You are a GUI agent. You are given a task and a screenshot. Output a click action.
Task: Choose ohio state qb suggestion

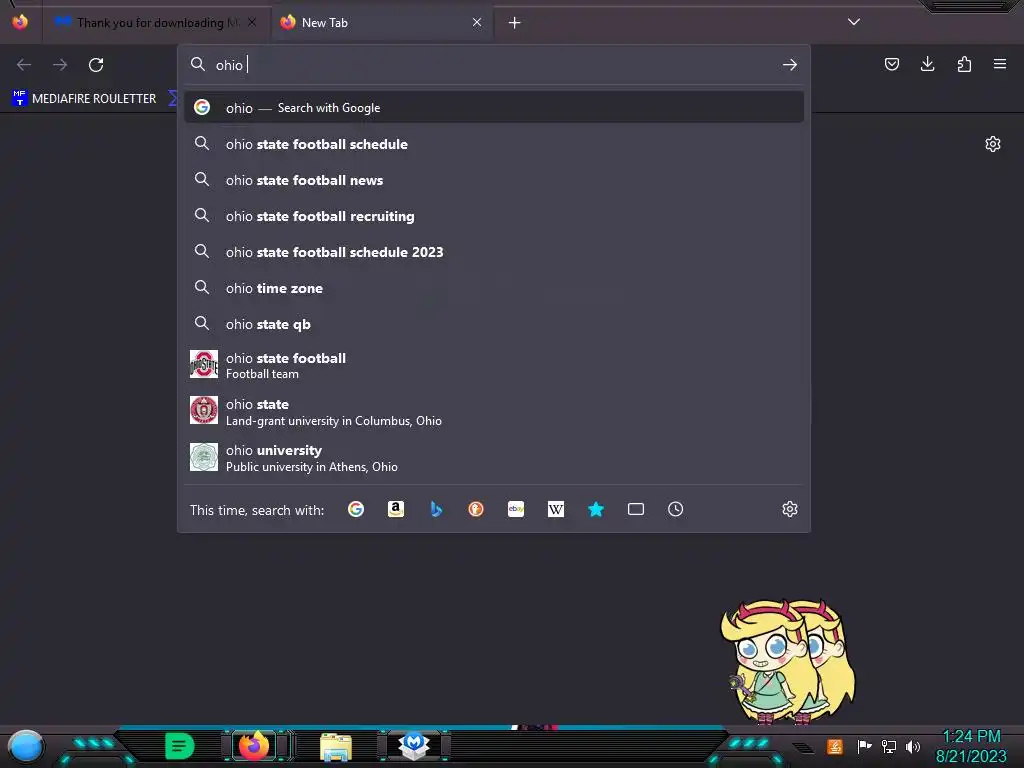494,324
